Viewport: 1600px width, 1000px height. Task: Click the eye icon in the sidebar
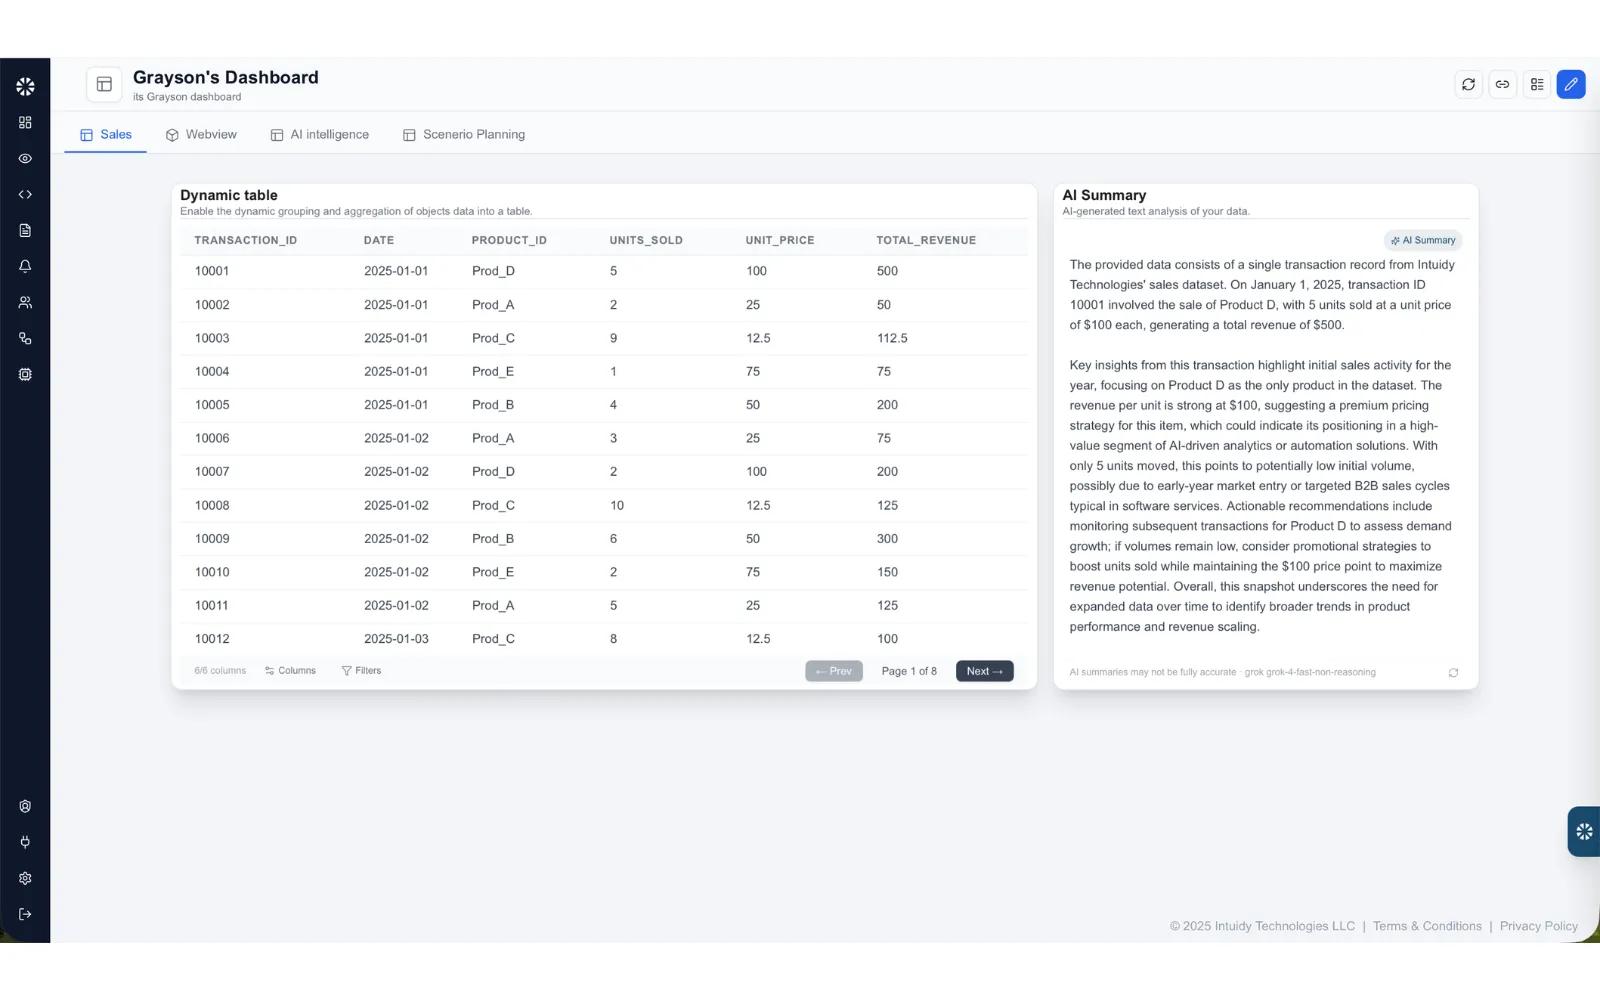[25, 159]
